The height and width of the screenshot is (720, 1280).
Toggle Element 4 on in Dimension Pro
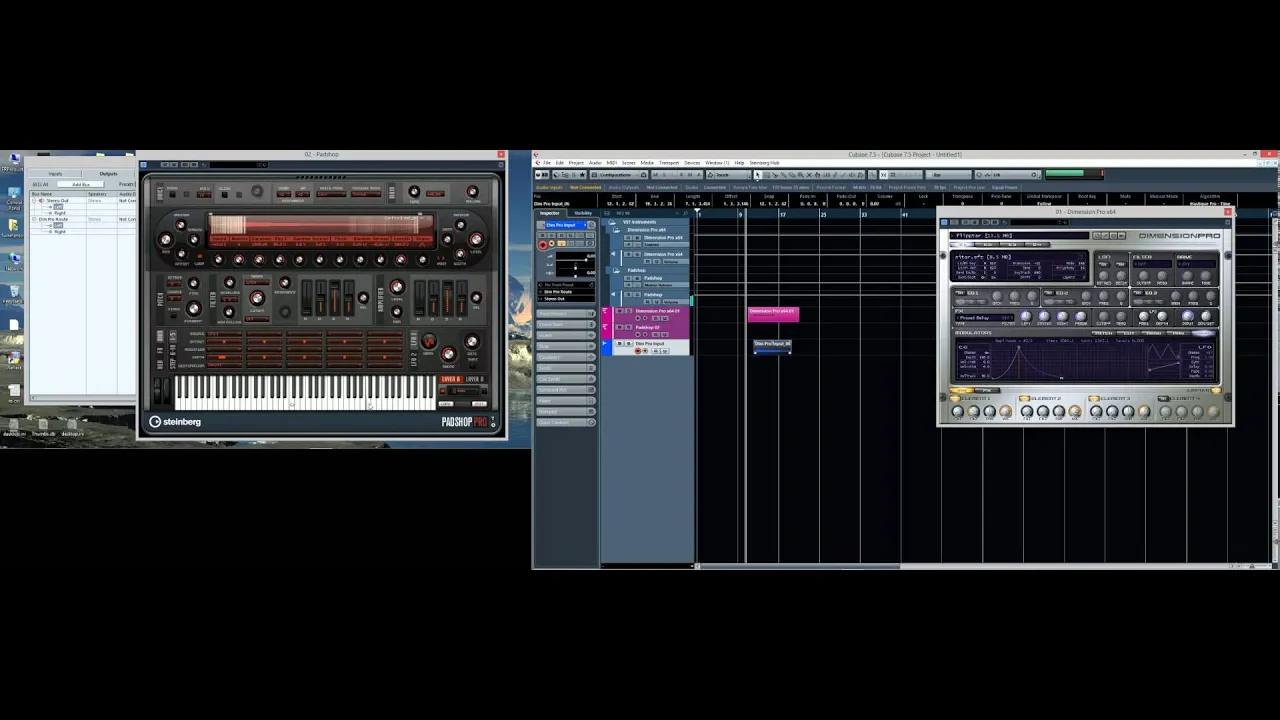[x=1162, y=398]
